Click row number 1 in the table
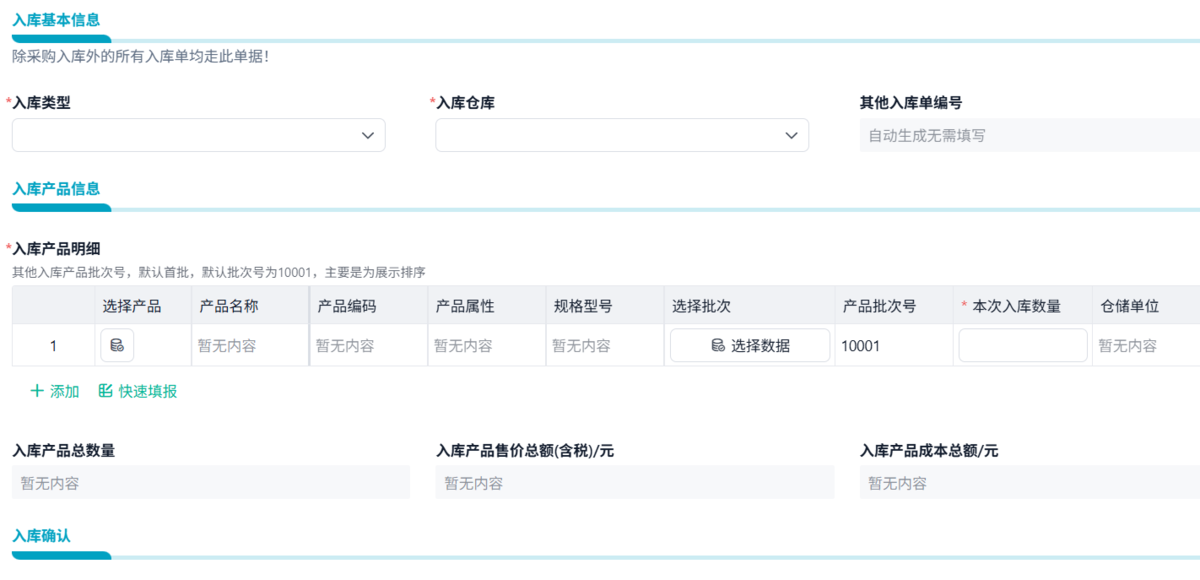This screenshot has width=1200, height=580. pyautogui.click(x=53, y=346)
